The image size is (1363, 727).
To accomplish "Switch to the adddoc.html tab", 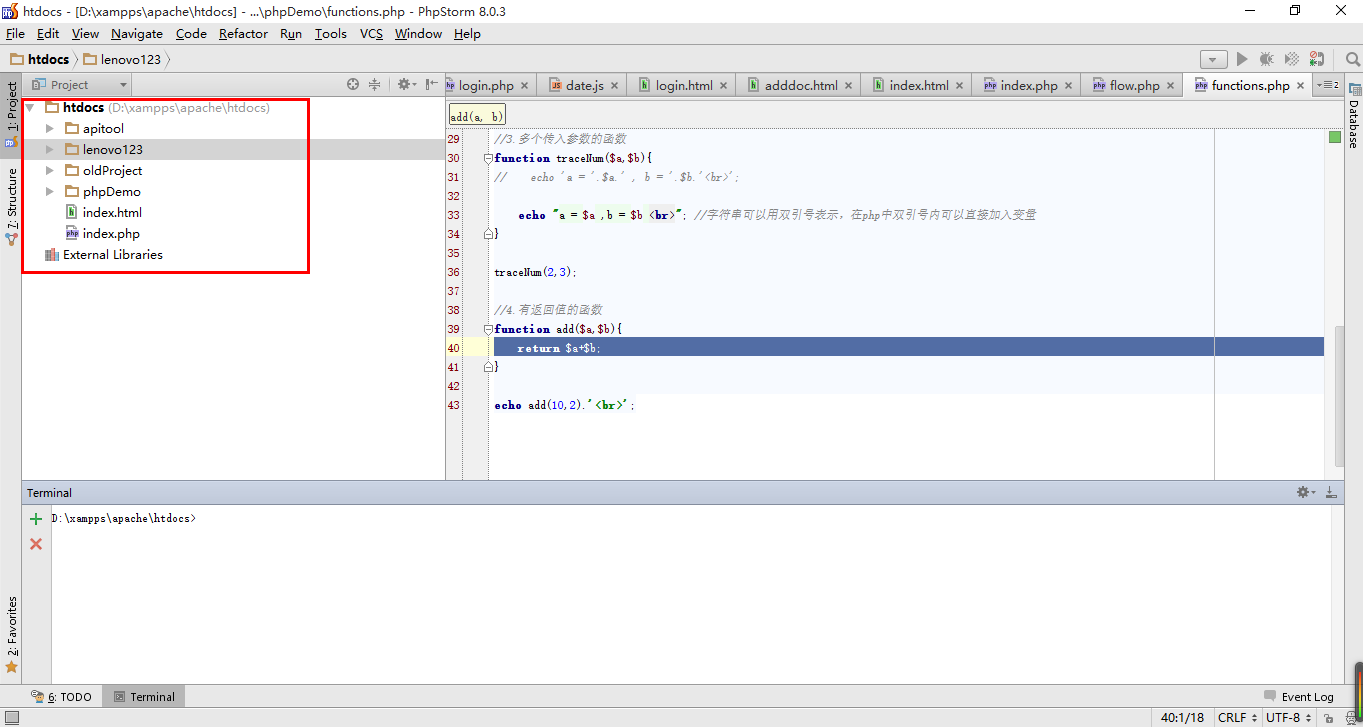I will (801, 86).
